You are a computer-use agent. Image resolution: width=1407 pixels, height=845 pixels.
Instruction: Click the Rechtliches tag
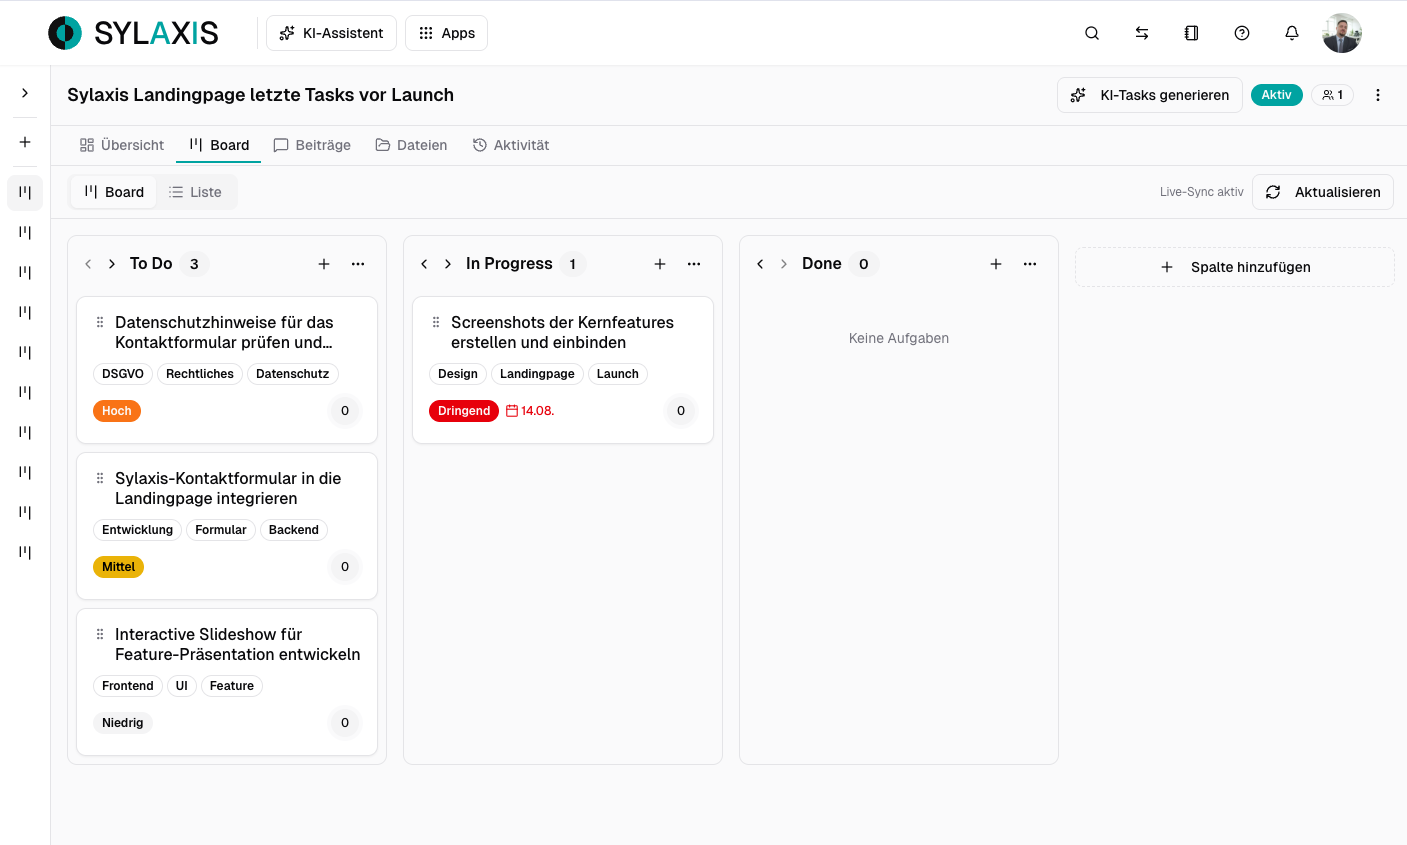point(200,374)
